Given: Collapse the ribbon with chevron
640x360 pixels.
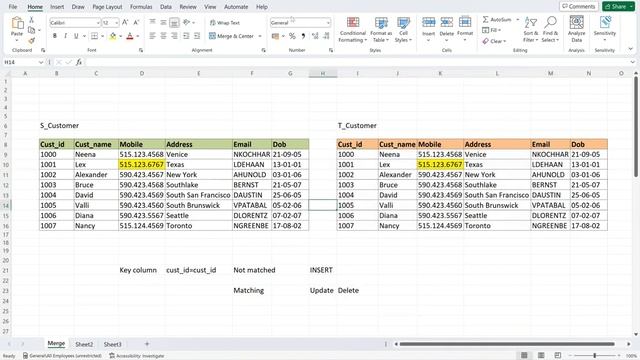Looking at the screenshot, I should point(631,49).
